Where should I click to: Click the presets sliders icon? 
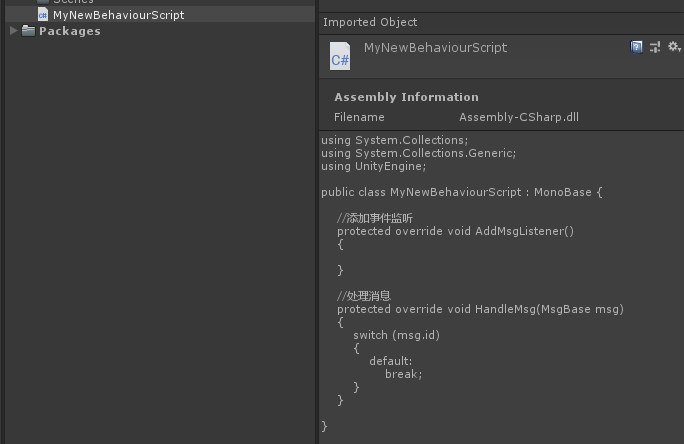(x=655, y=47)
